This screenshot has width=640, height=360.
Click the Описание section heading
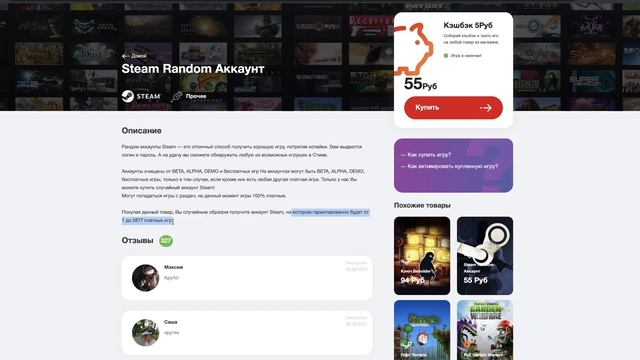click(141, 131)
